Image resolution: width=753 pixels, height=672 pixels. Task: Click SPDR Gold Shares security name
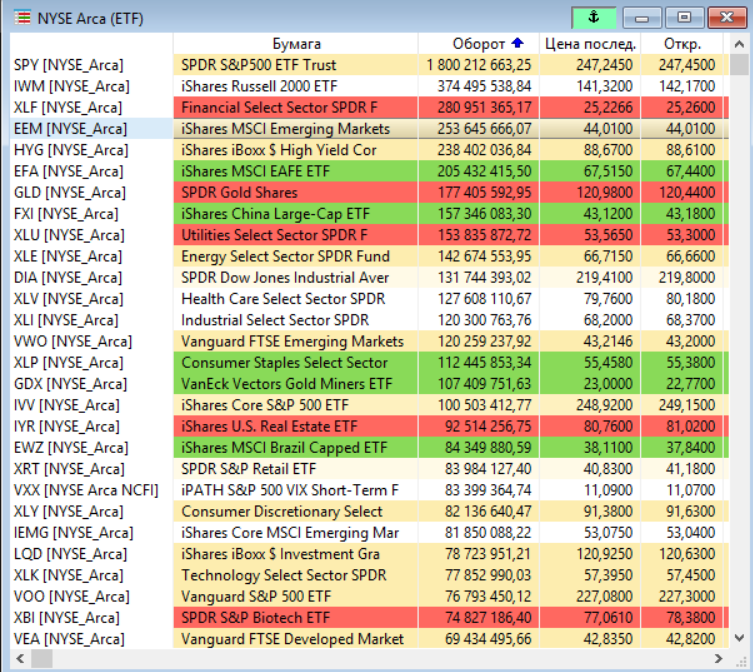[x=240, y=192]
